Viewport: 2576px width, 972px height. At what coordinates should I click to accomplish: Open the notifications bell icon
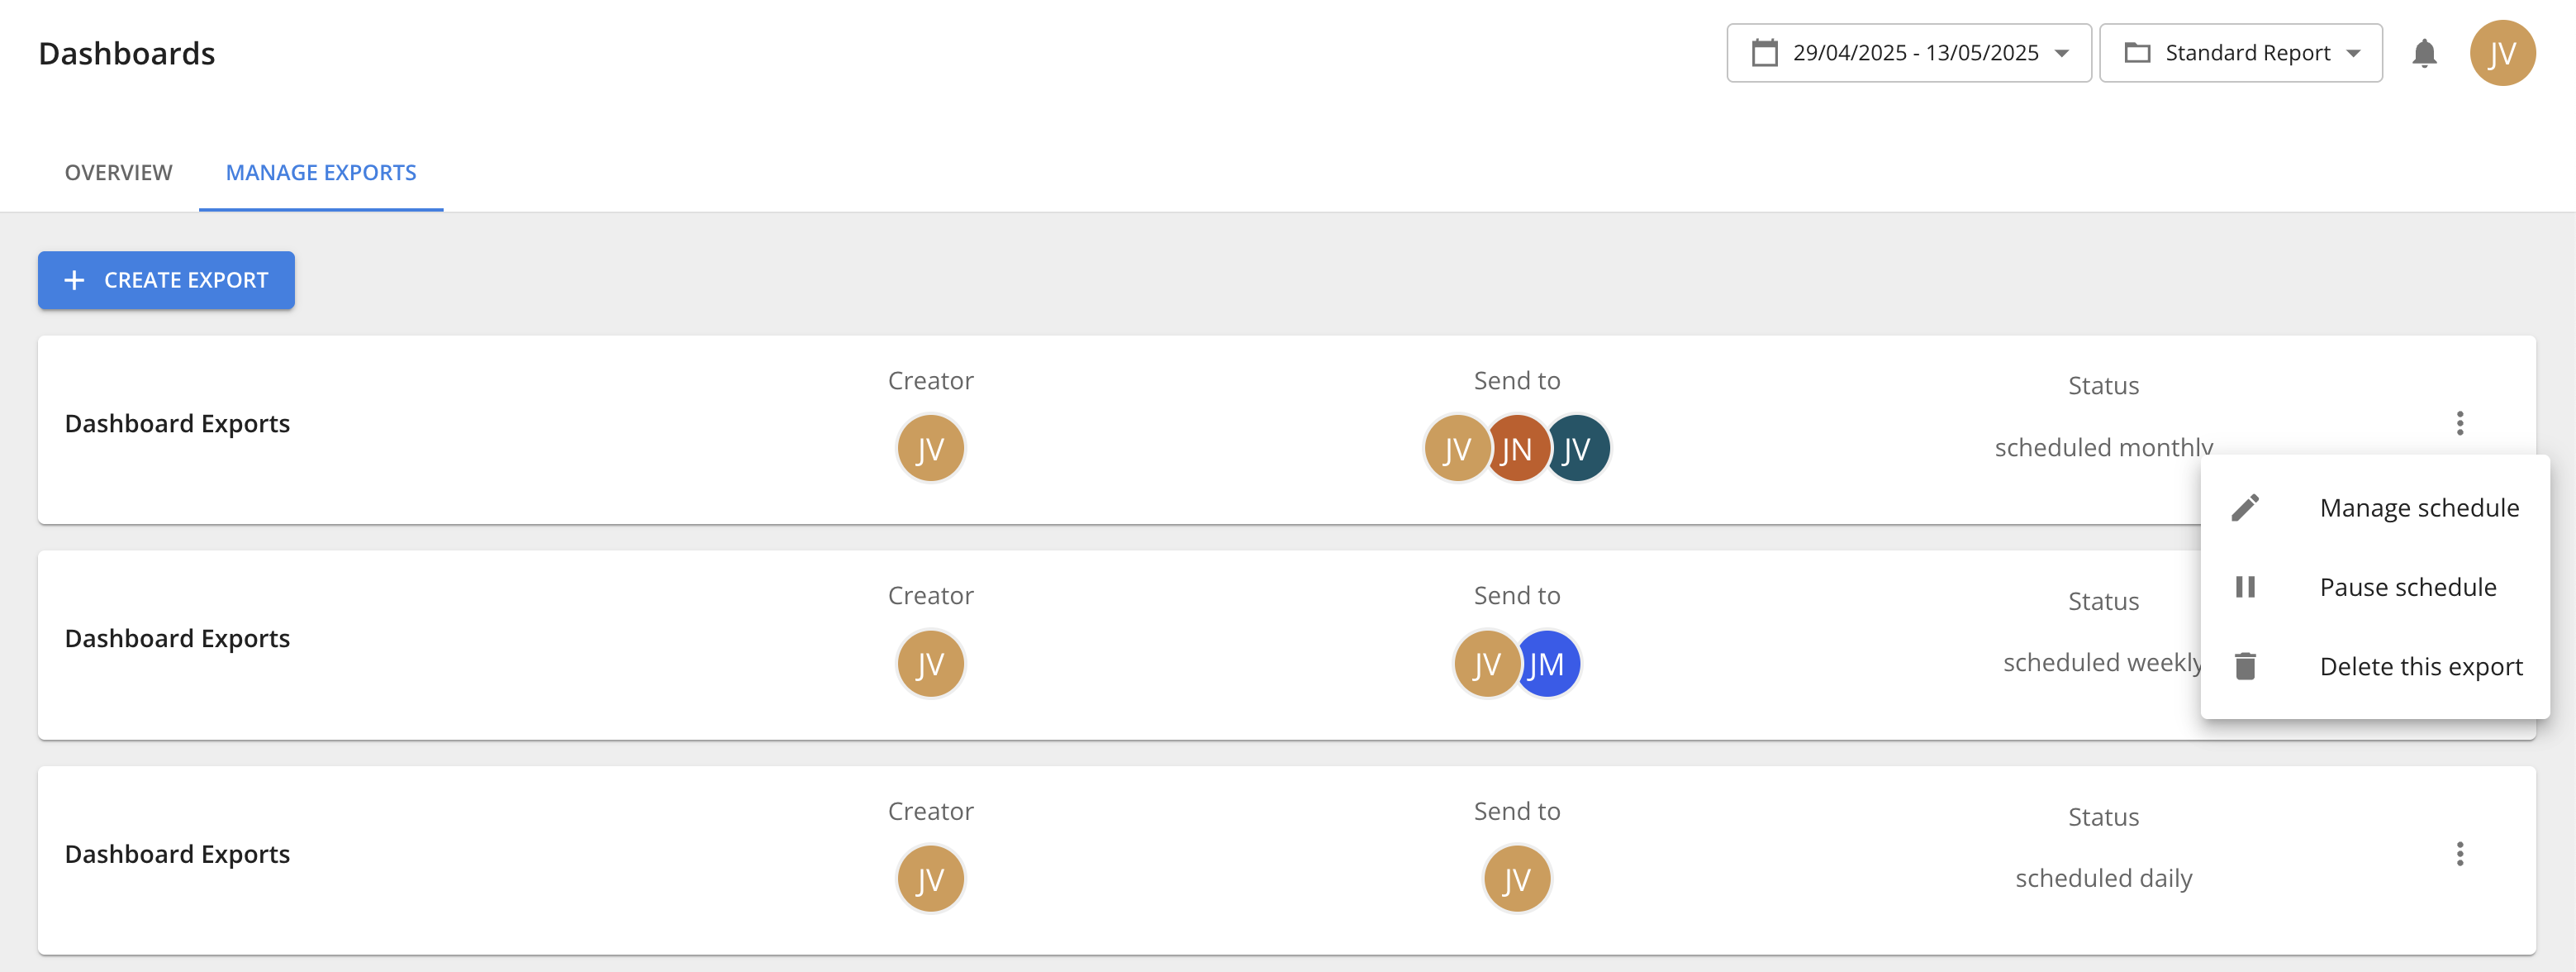click(2424, 53)
